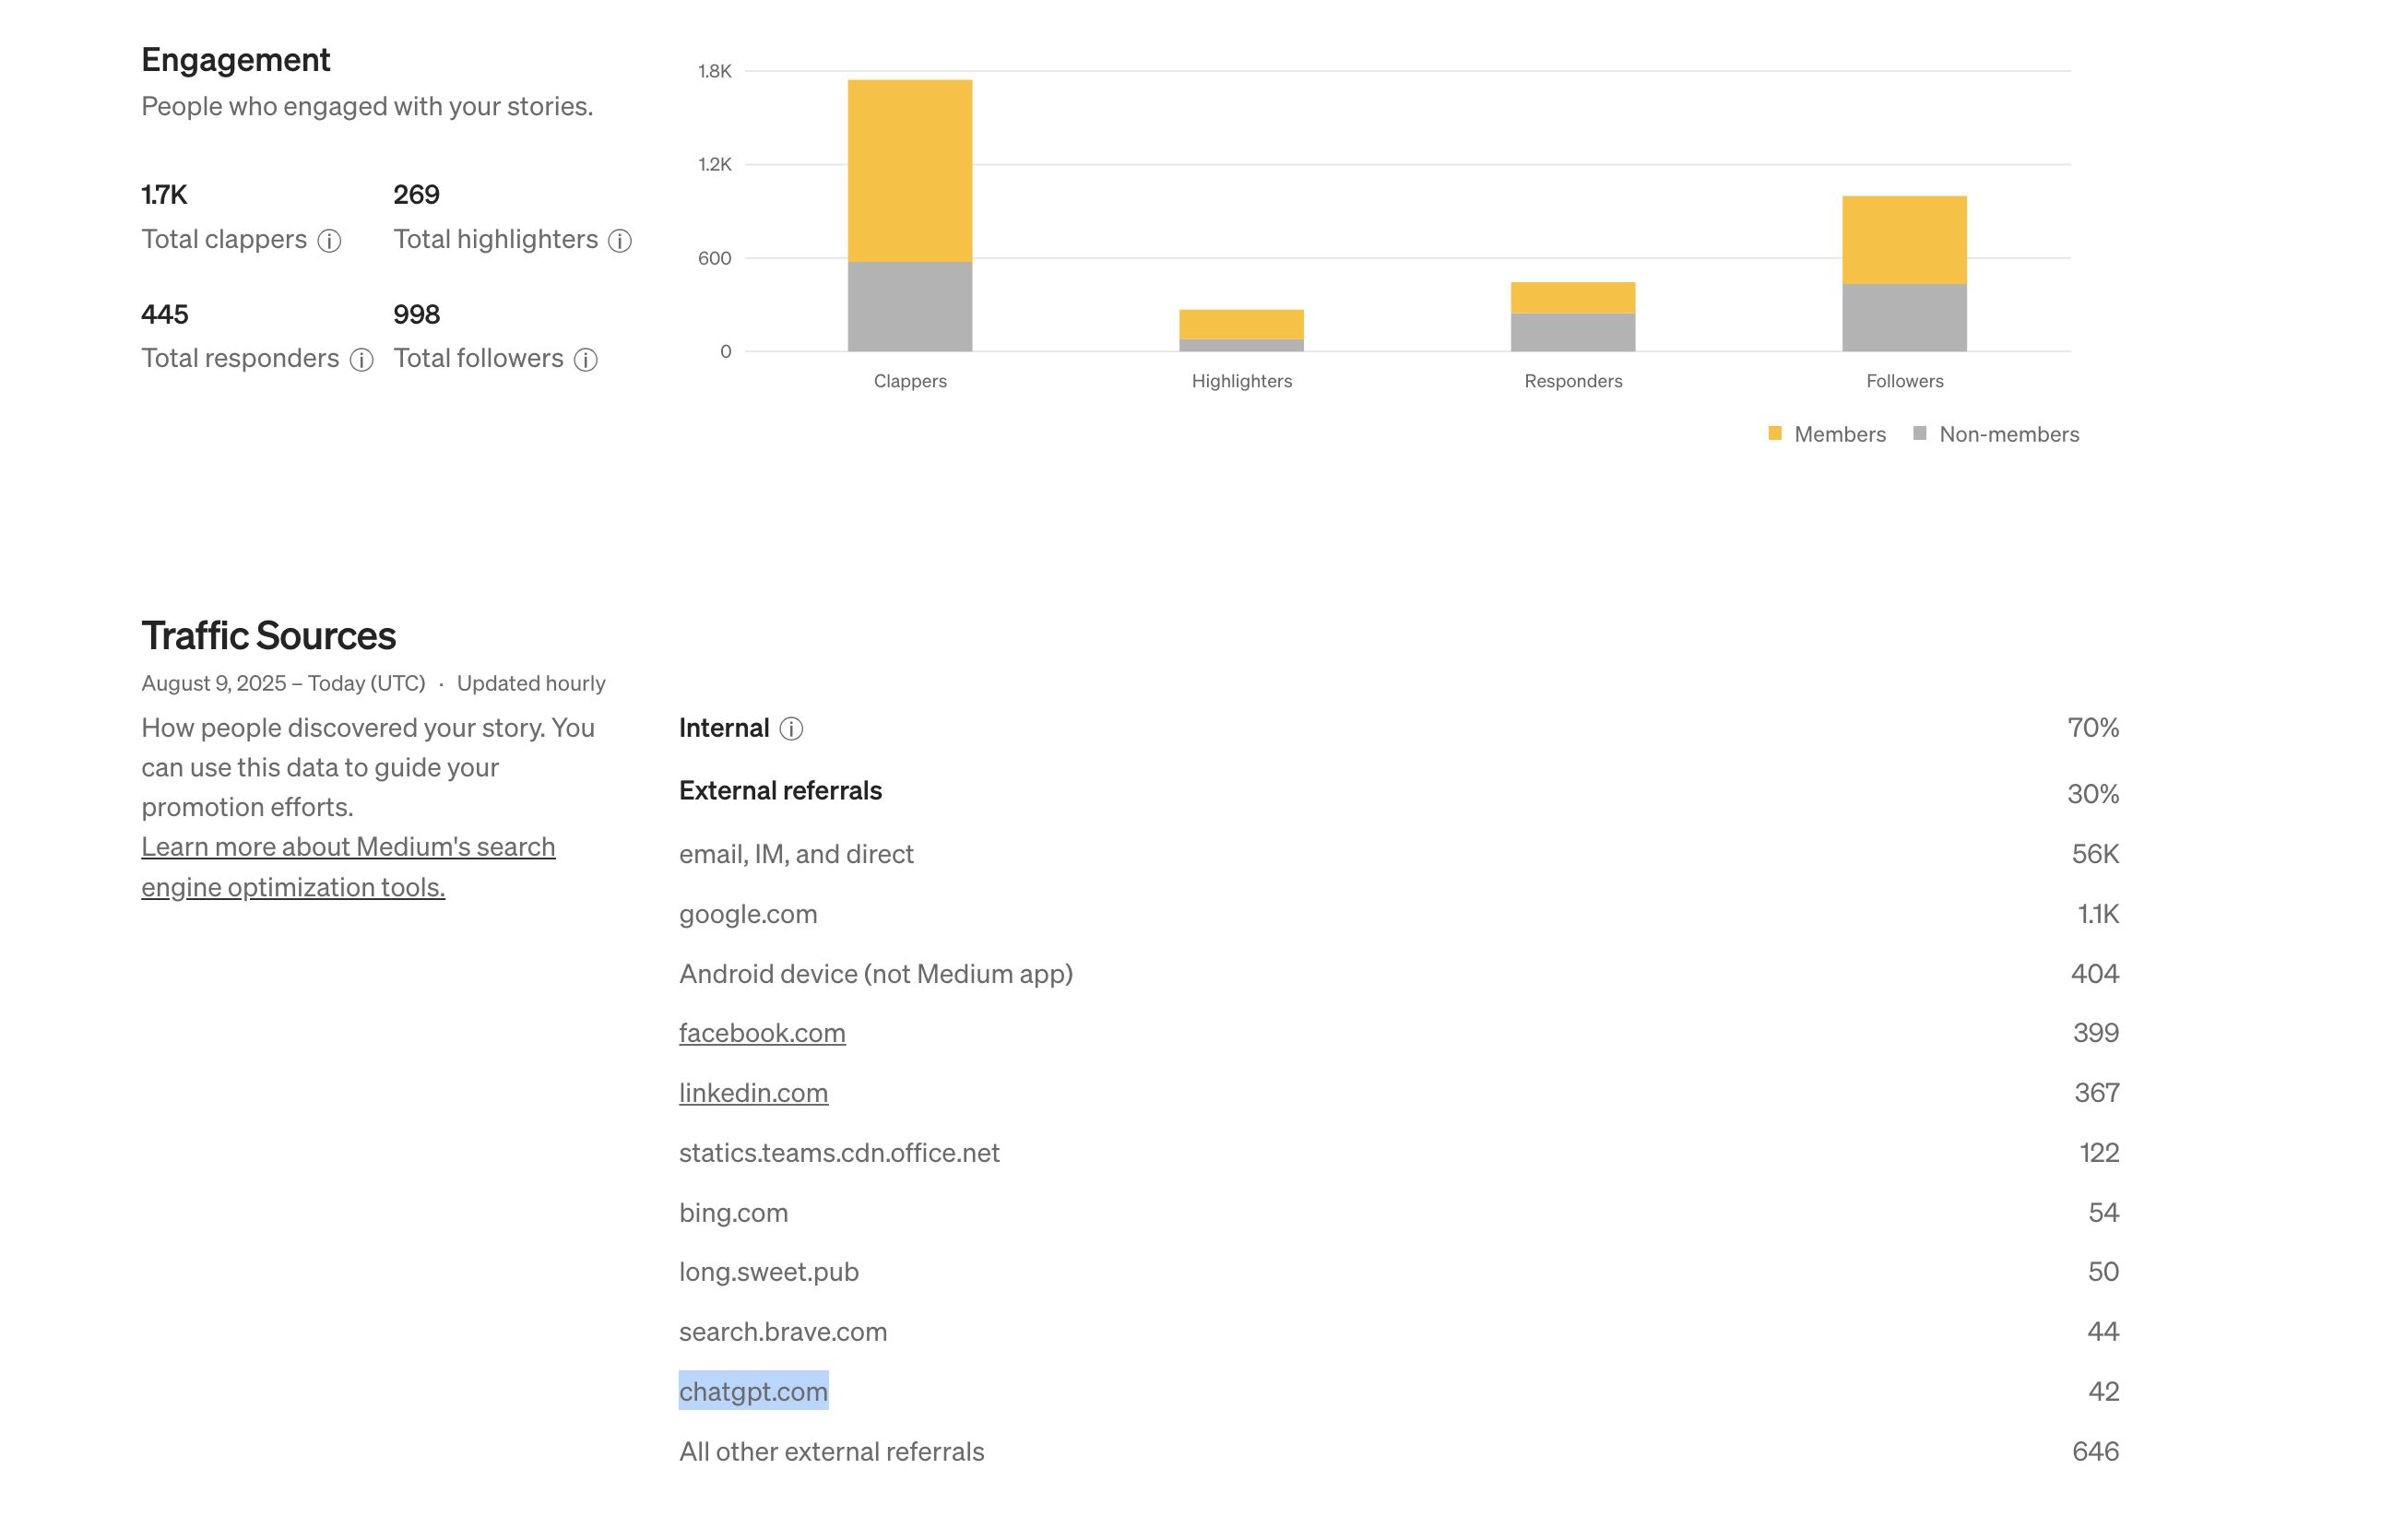2381x1540 pixels.
Task: Open the linkedin.com referral link
Action: (753, 1093)
